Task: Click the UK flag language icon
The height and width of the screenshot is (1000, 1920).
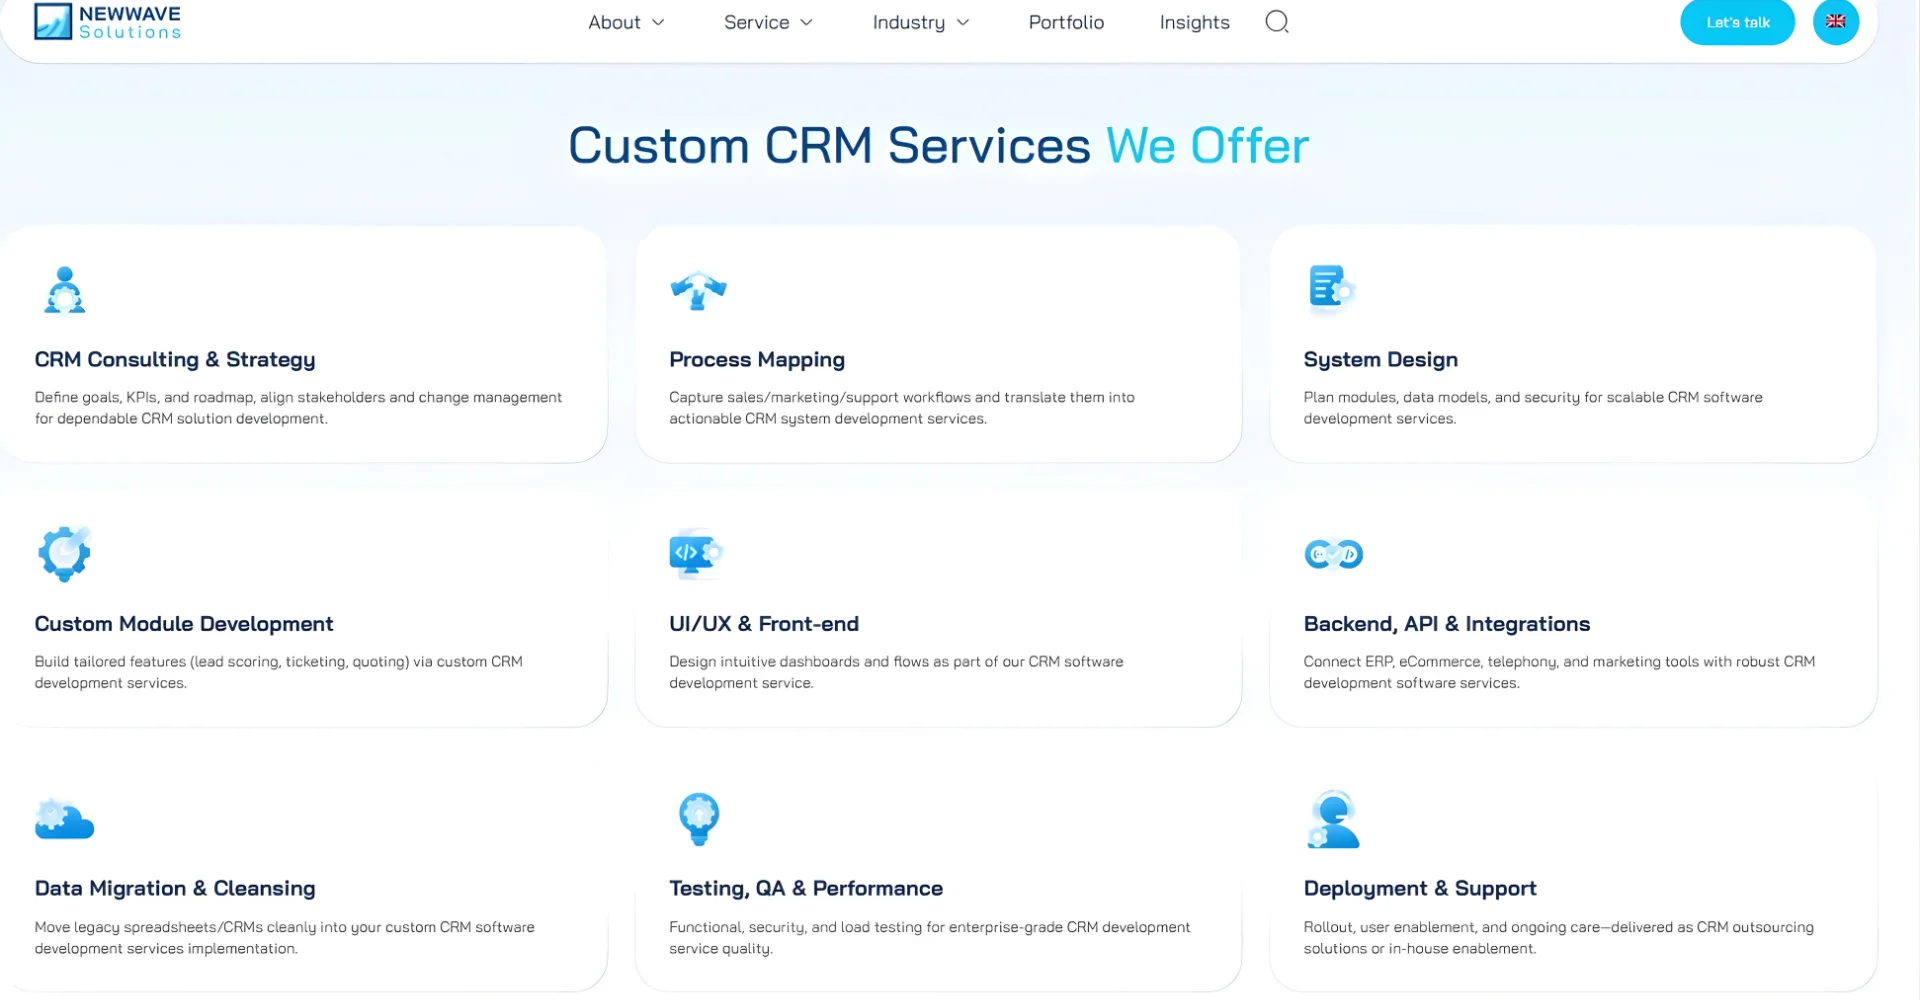Action: click(1836, 21)
